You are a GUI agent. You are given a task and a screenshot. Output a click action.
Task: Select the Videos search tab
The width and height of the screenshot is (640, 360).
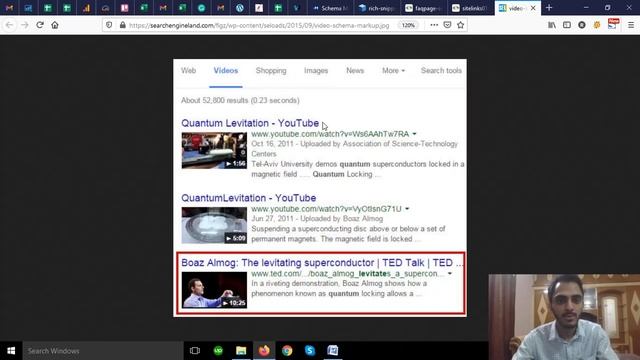pos(226,71)
